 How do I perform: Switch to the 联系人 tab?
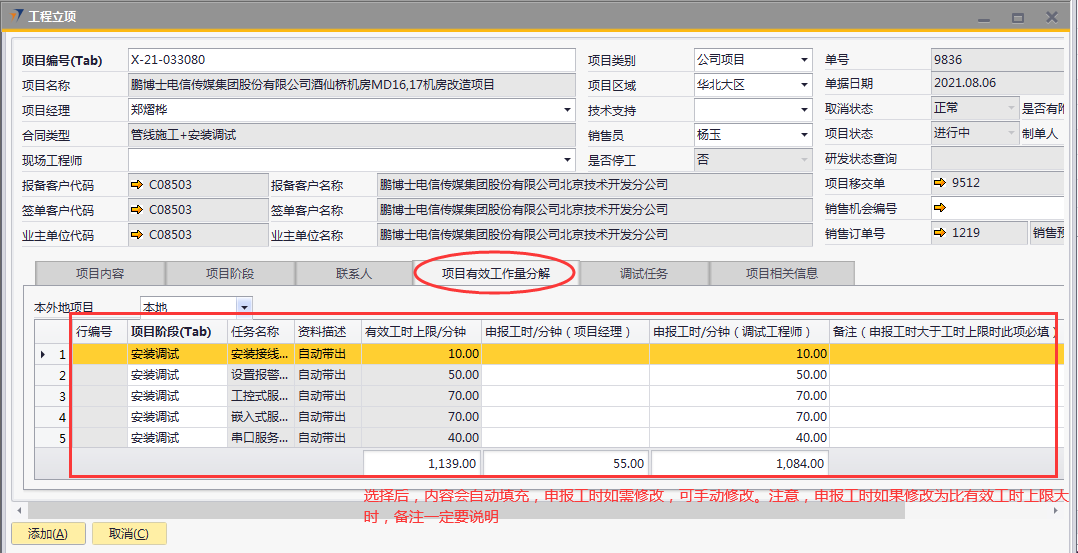pyautogui.click(x=353, y=273)
